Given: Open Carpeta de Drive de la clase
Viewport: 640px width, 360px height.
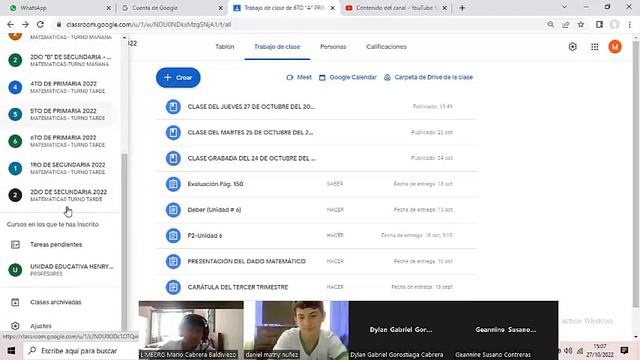Looking at the screenshot, I should pyautogui.click(x=428, y=77).
